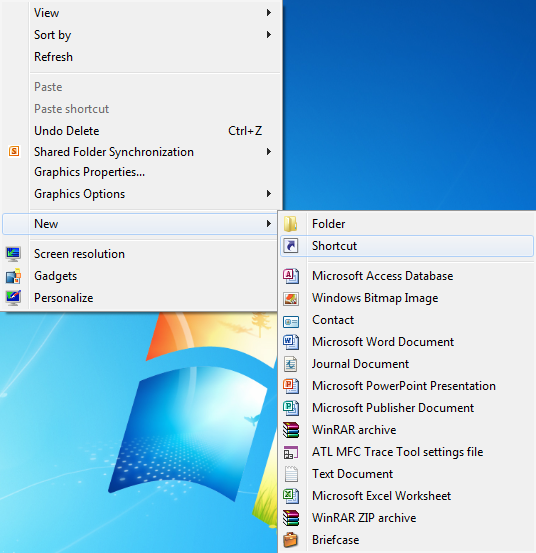Click the Screen resolution monitor icon

[x=13, y=254]
